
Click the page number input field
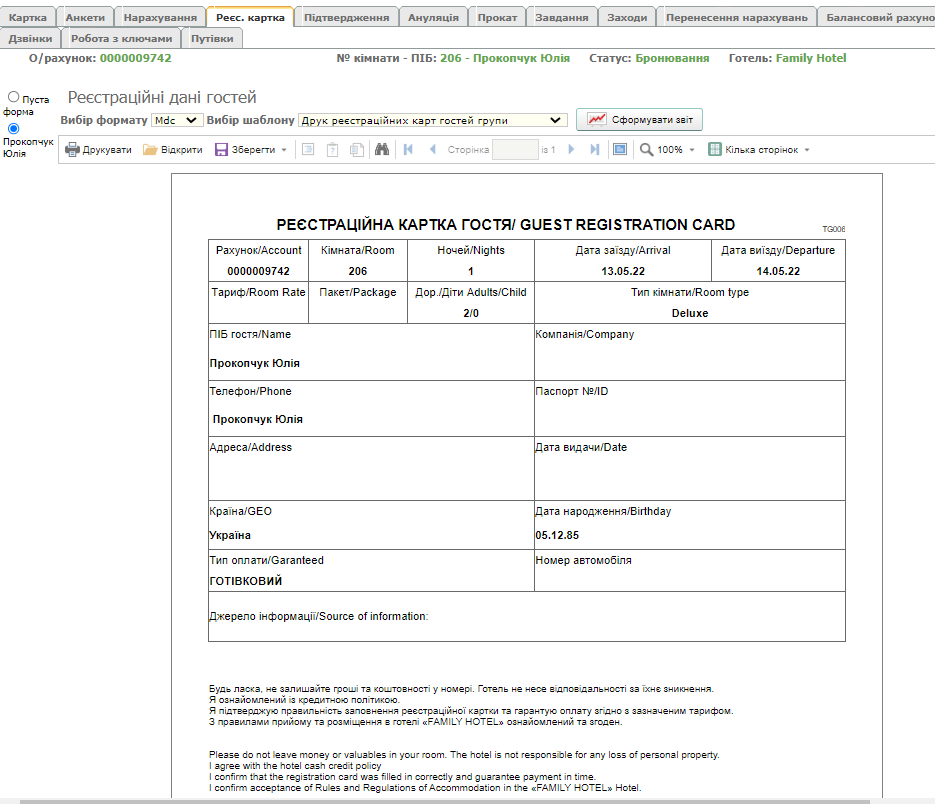point(515,150)
